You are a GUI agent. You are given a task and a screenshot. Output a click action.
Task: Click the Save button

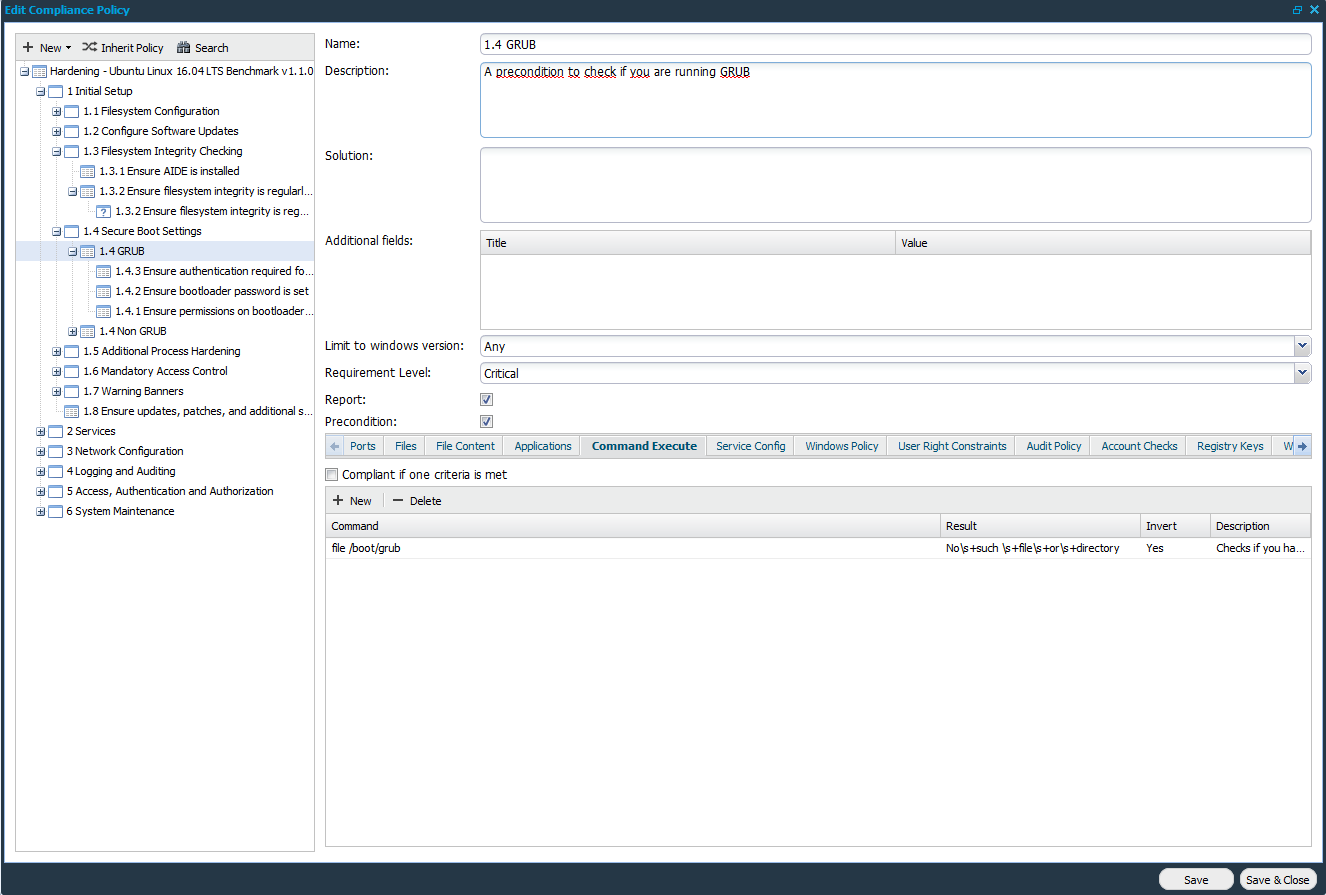click(x=1195, y=880)
